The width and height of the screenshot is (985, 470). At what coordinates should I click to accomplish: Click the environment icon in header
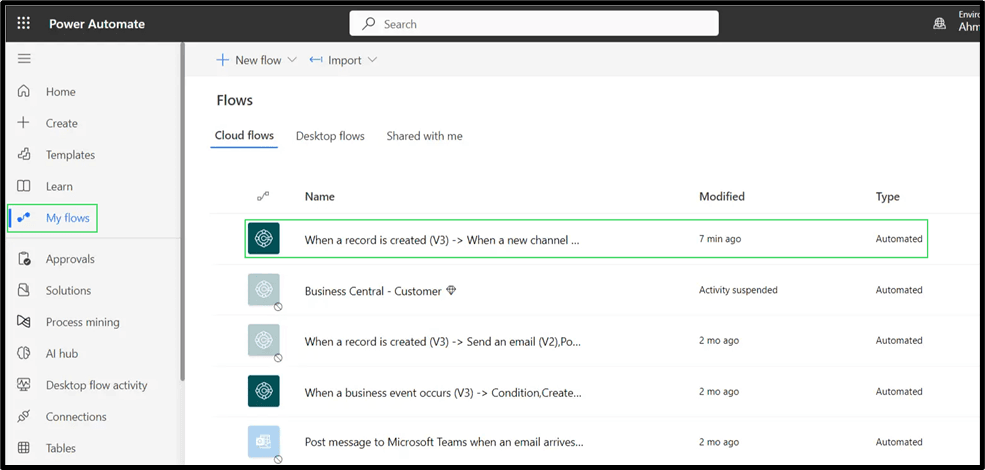click(939, 23)
